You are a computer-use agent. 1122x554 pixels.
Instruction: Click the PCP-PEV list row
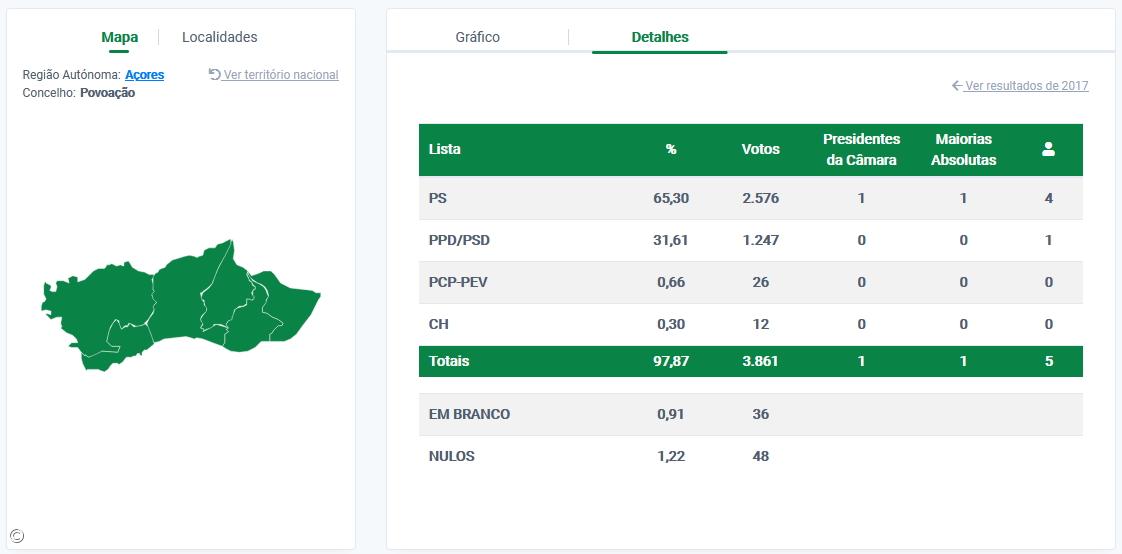(750, 282)
